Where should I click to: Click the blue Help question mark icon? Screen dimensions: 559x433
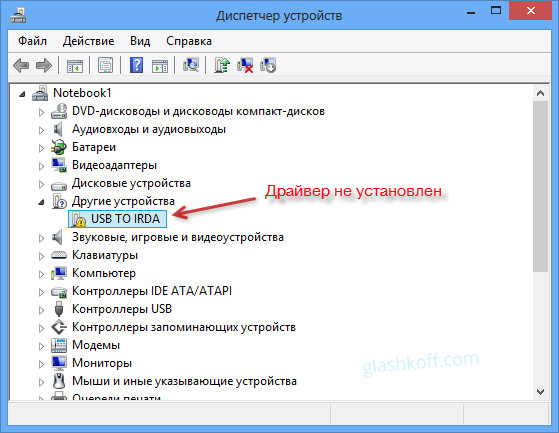[137, 66]
